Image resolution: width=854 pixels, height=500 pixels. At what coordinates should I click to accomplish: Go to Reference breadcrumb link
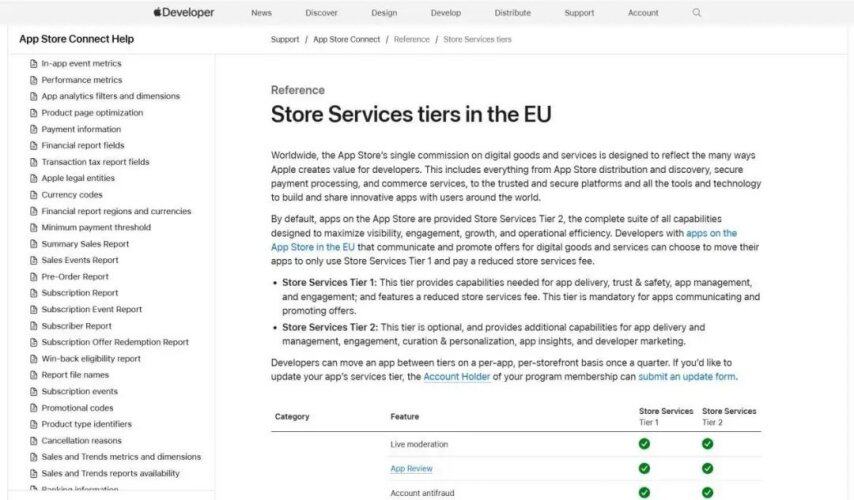pyautogui.click(x=412, y=39)
